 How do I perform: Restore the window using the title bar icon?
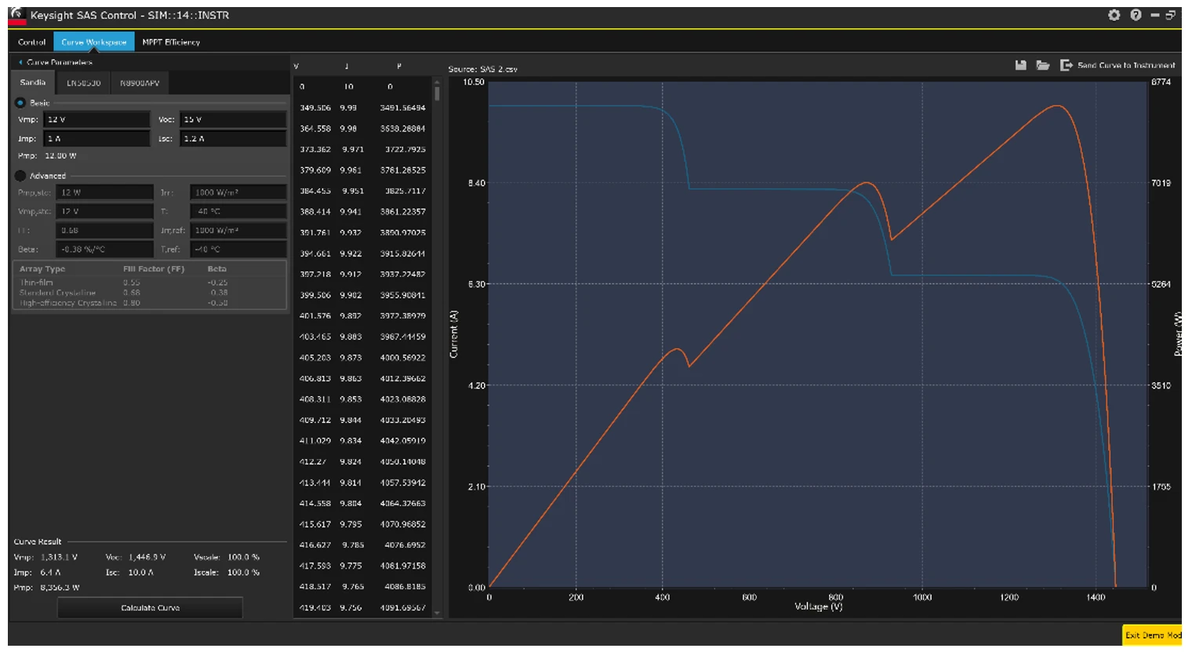(1171, 15)
